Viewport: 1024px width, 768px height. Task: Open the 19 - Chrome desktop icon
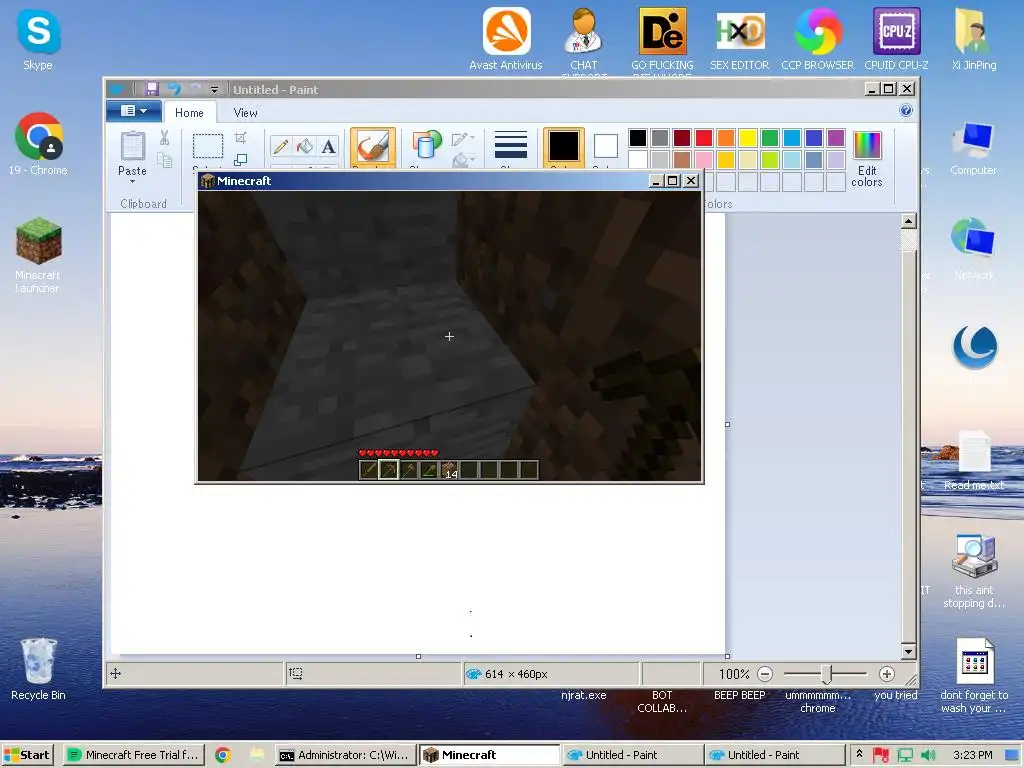(38, 144)
